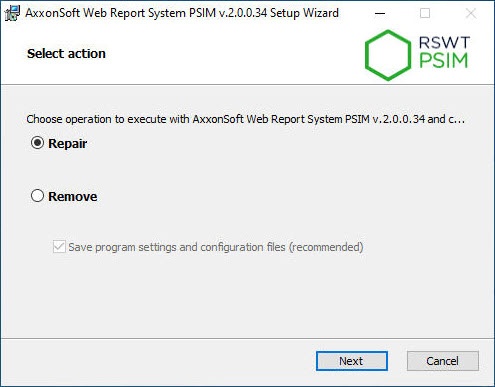Click the green PSIM logo text
The image size is (495, 387).
point(444,61)
